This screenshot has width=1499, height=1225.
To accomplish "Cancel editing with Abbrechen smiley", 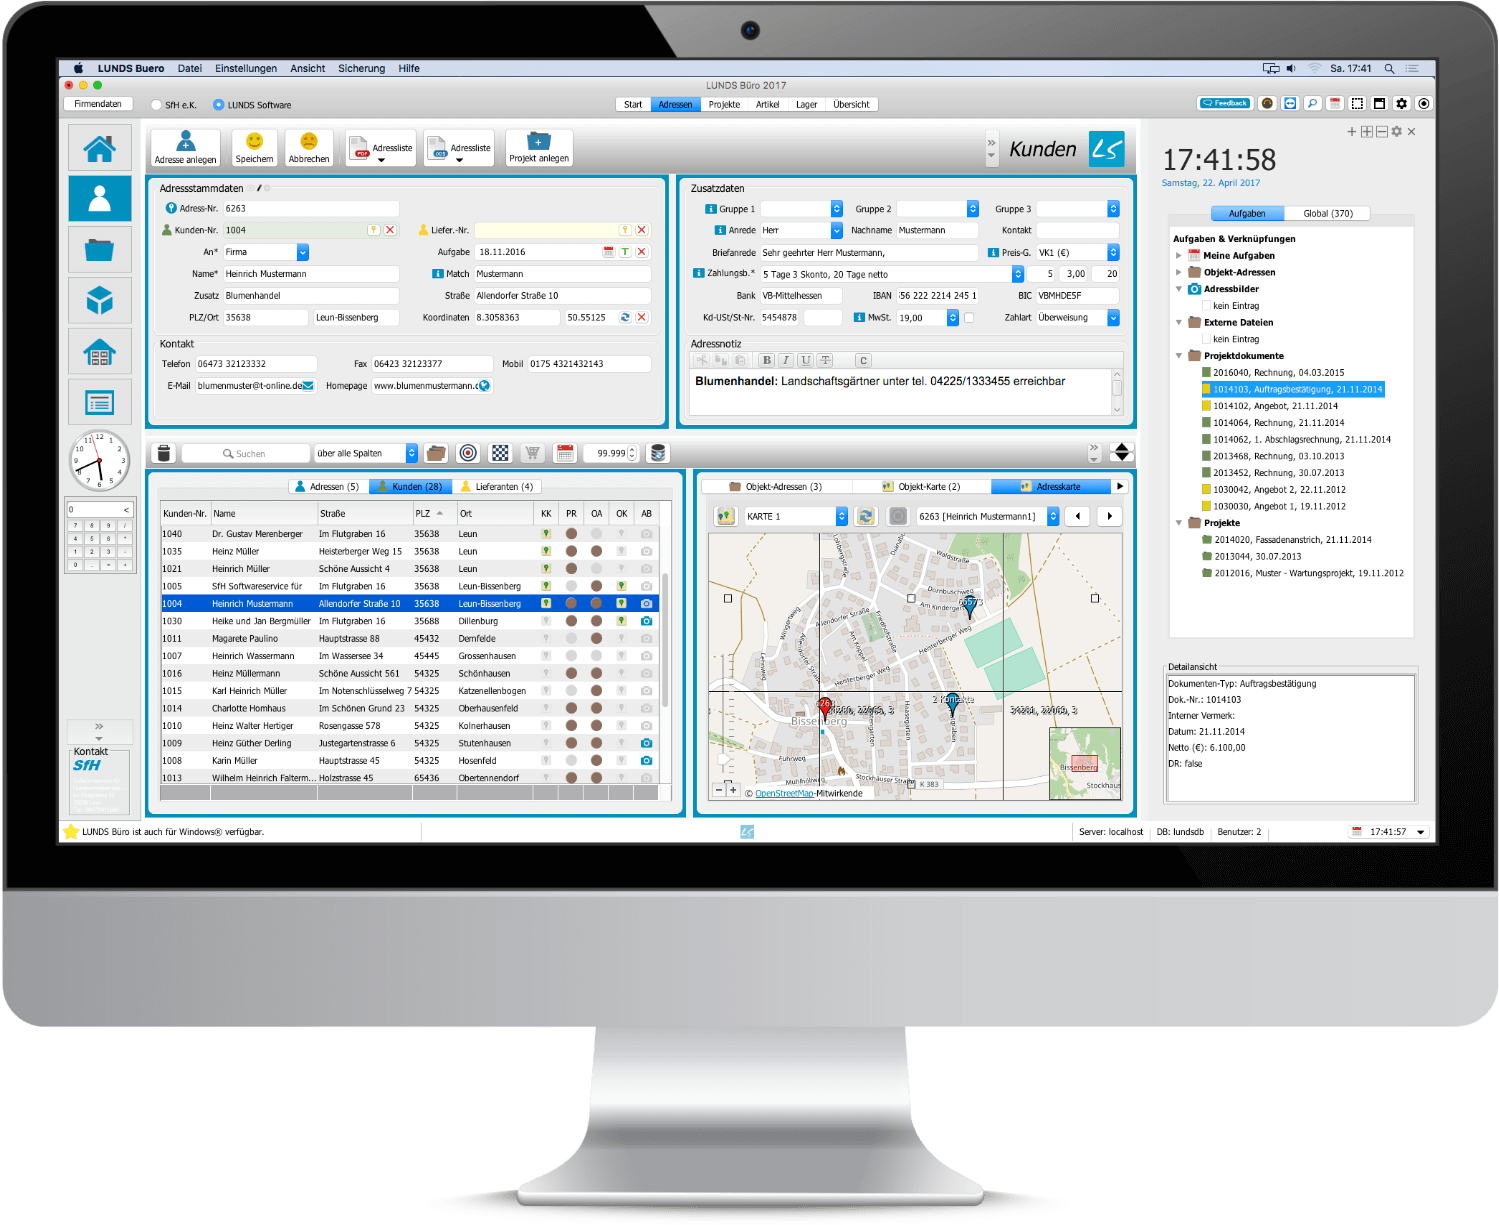I will pos(309,147).
